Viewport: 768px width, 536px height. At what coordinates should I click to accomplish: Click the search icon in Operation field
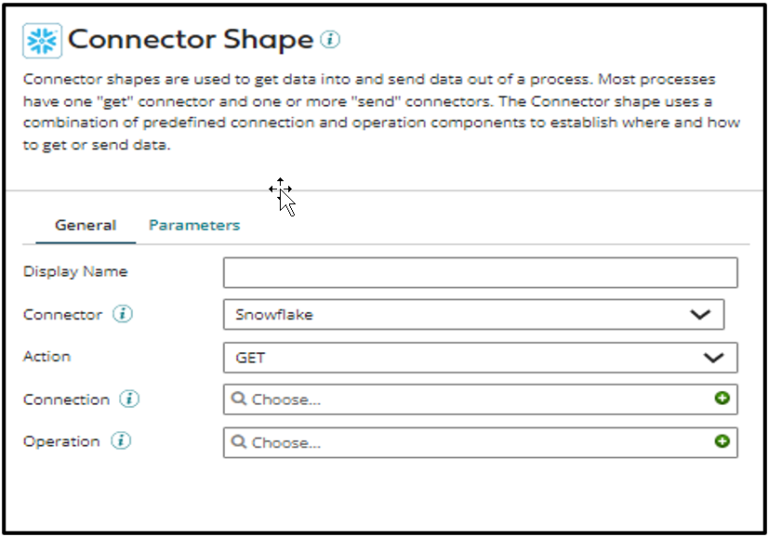(x=239, y=442)
